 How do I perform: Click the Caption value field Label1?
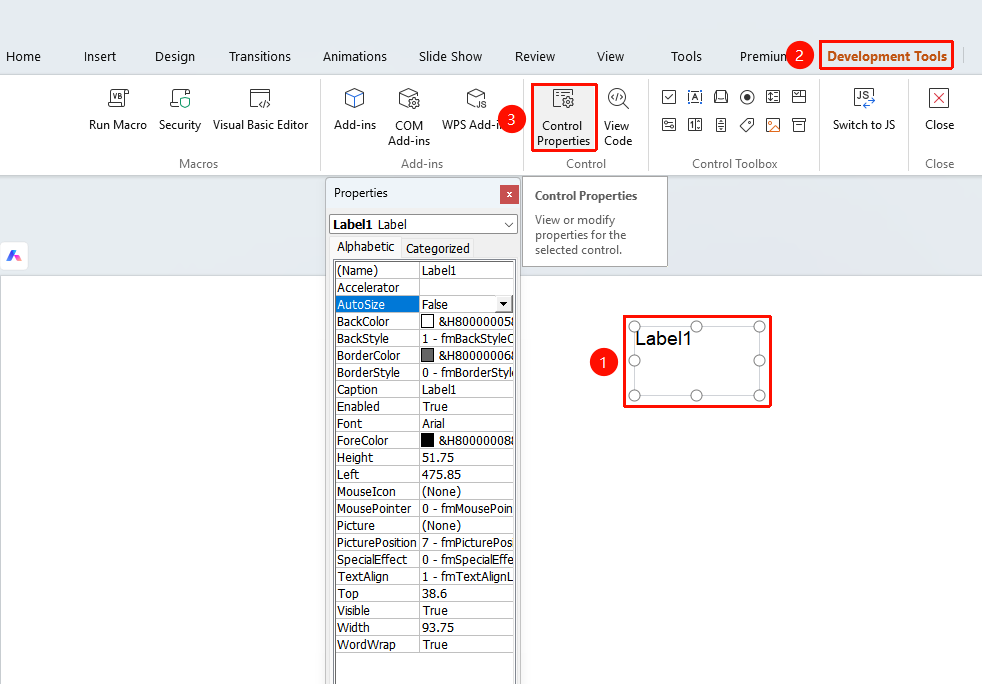pyautogui.click(x=467, y=390)
